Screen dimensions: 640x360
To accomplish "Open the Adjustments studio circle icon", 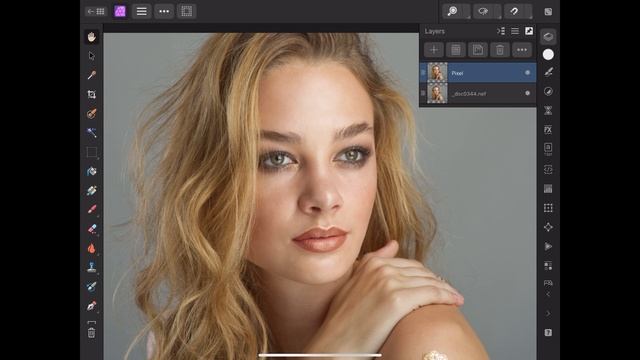I will 548,91.
